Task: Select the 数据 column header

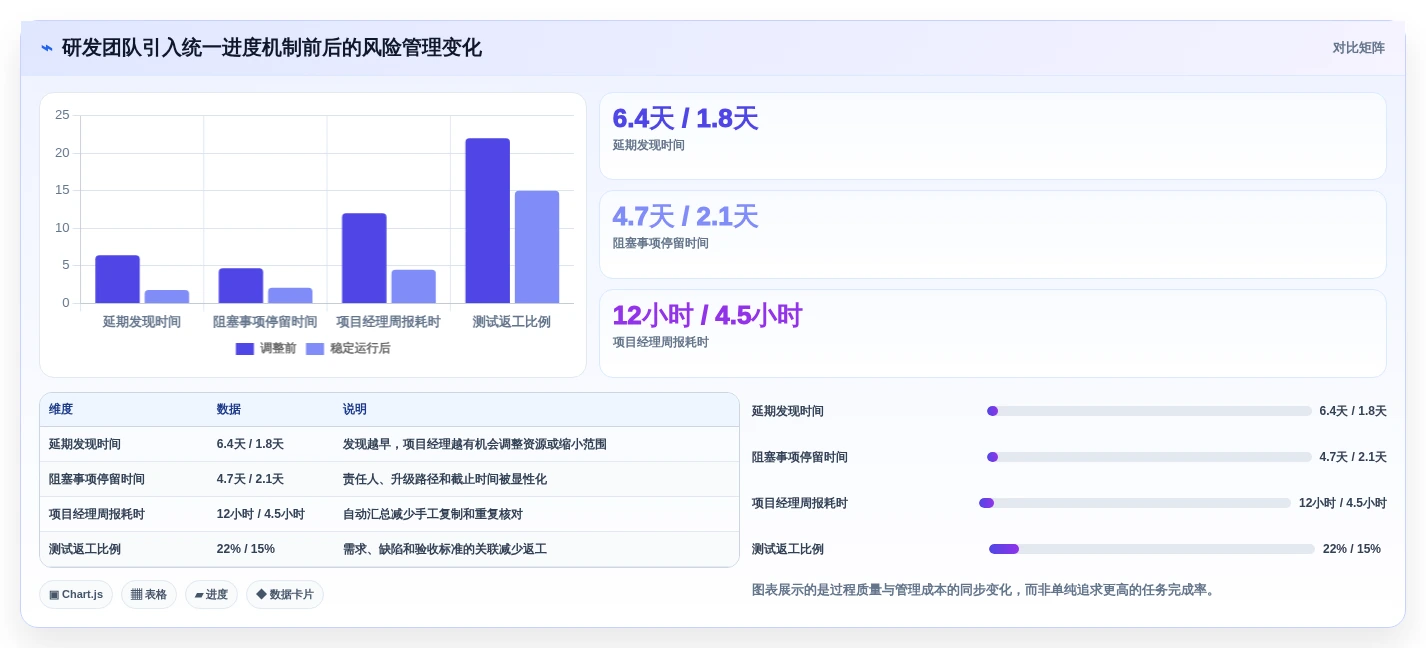Action: [229, 409]
